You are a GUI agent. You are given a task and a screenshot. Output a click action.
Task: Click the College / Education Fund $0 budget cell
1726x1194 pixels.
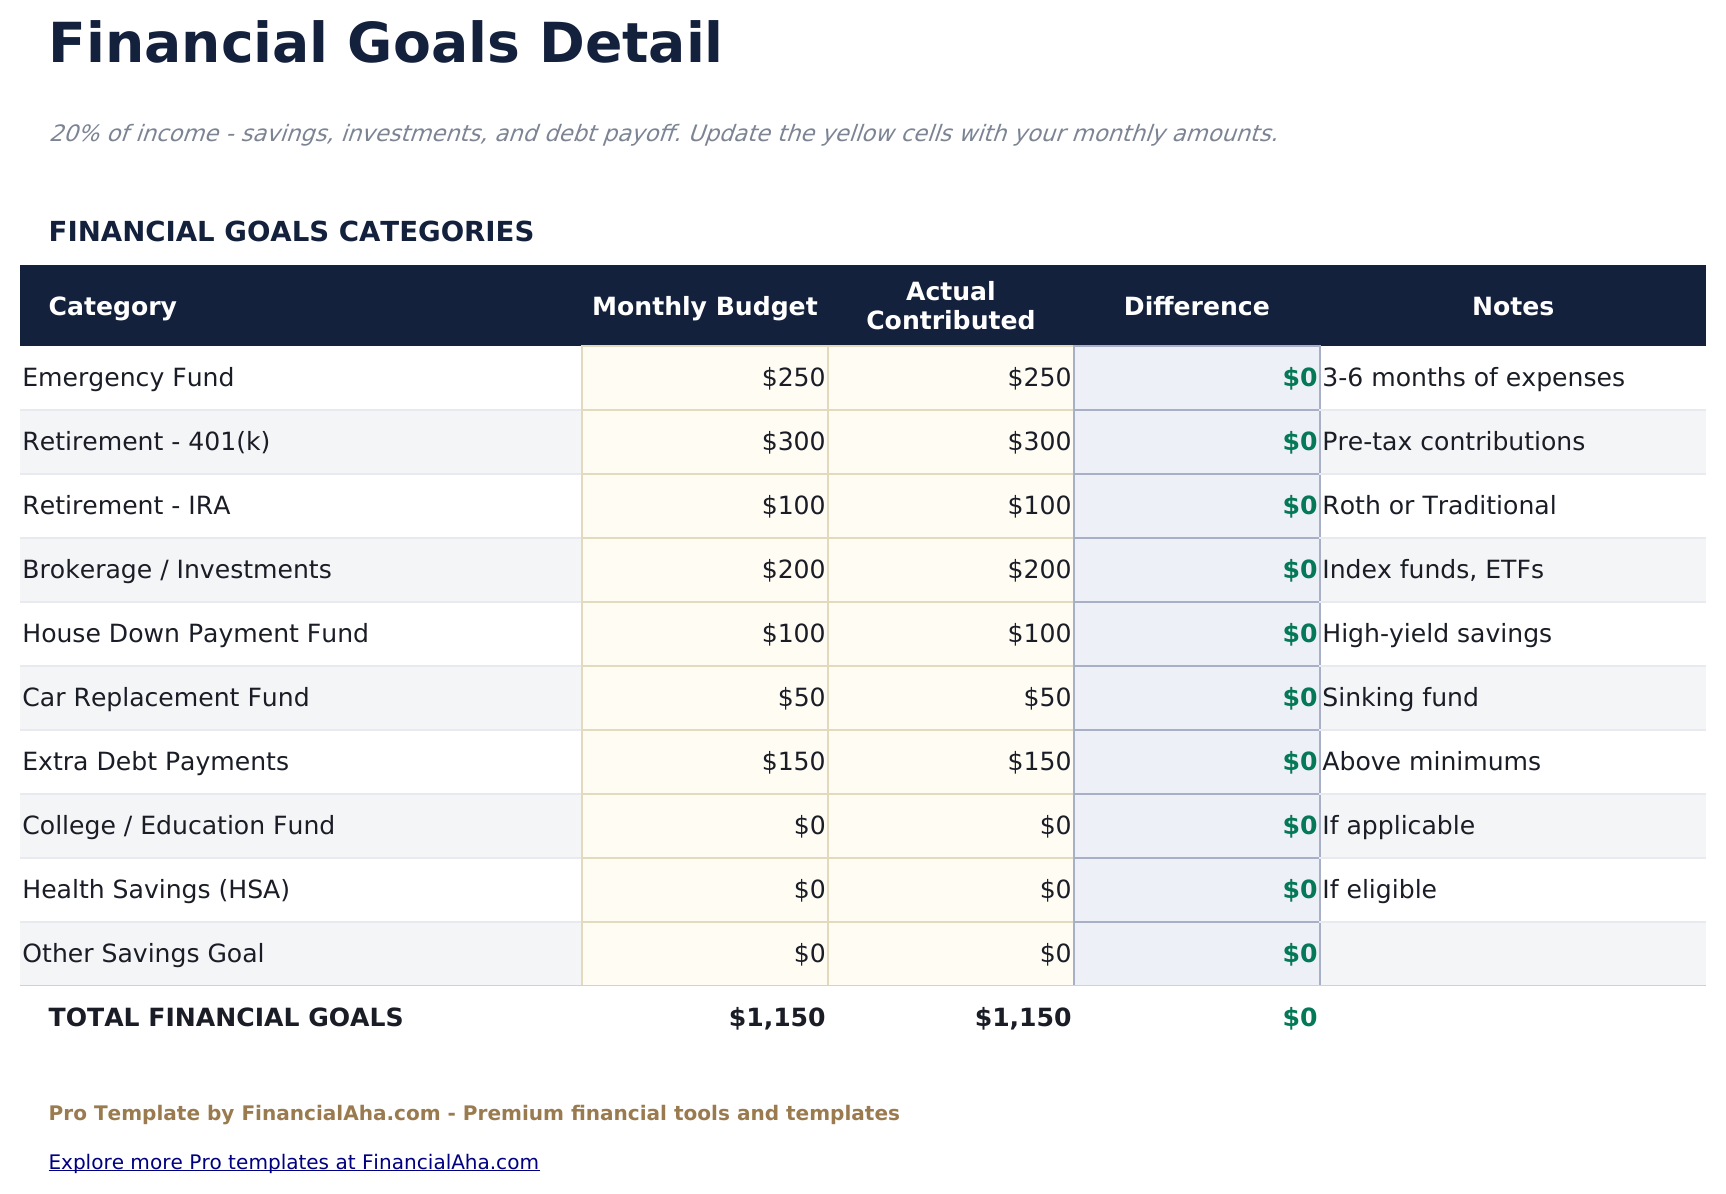704,825
